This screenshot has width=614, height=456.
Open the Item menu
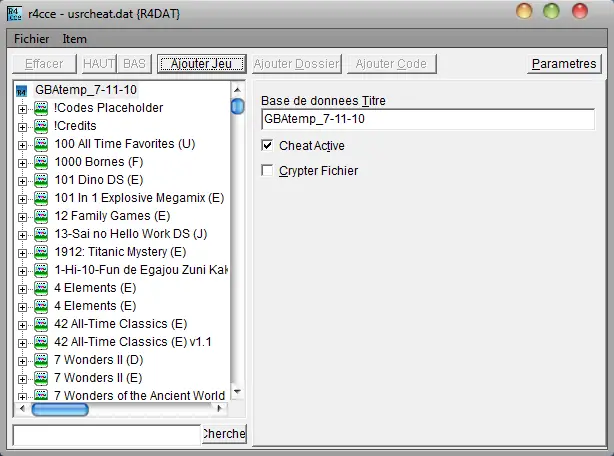(74, 39)
